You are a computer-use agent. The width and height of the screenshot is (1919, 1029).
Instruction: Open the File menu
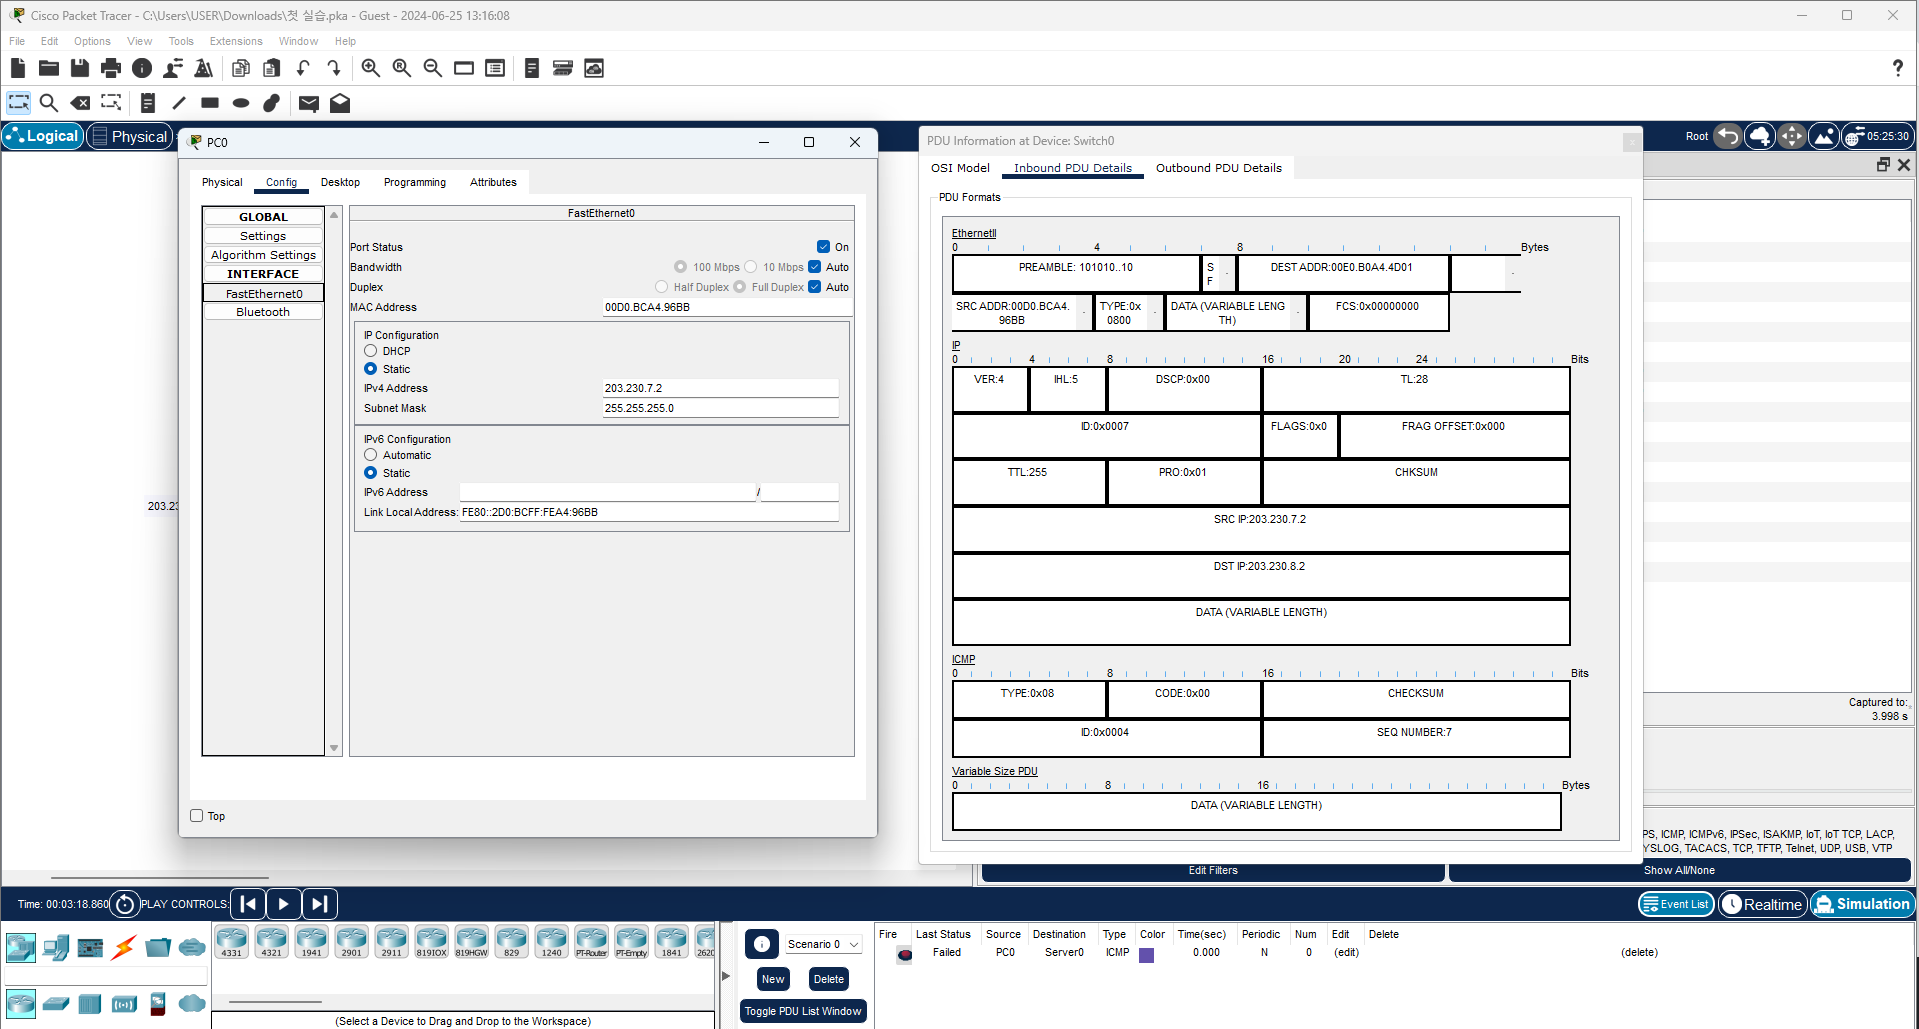[x=17, y=41]
